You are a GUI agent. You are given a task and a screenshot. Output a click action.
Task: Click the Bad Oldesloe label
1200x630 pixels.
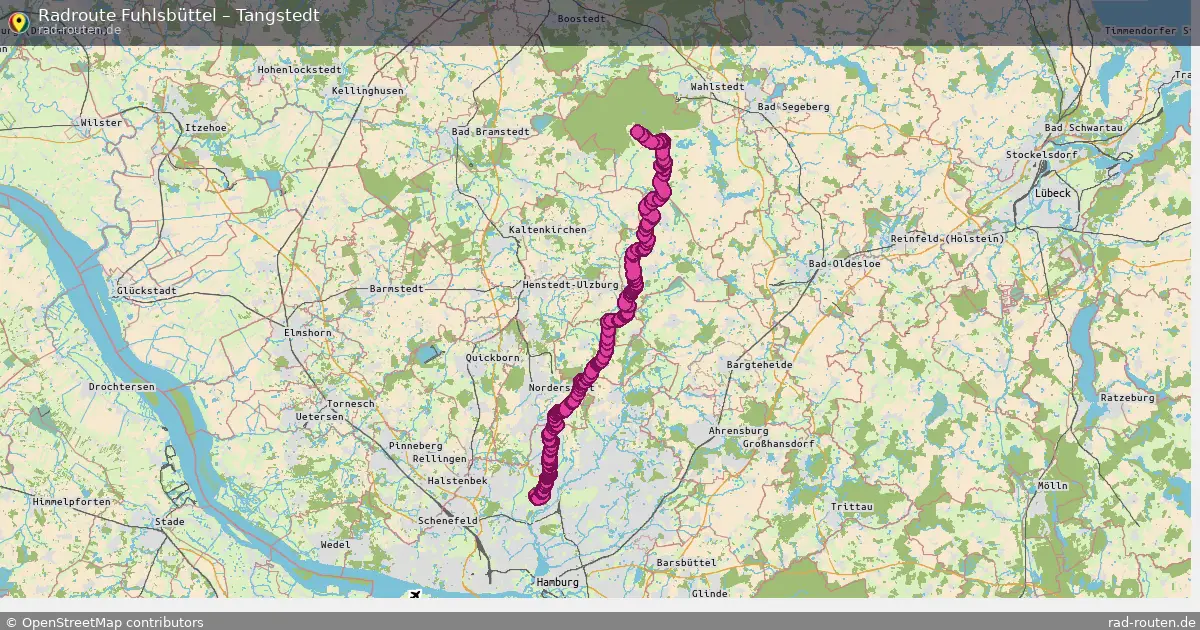[845, 264]
